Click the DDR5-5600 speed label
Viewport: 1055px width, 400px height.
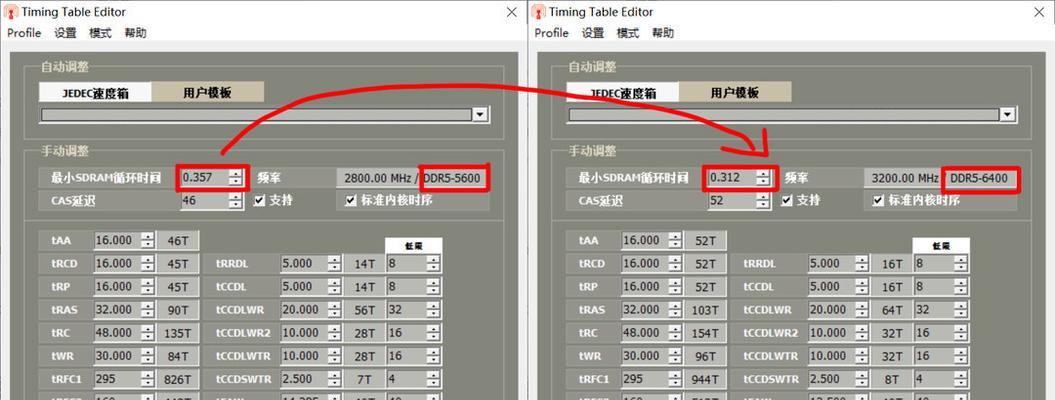[x=452, y=178]
